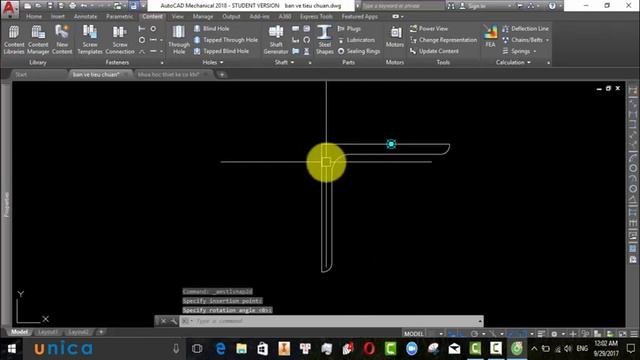The image size is (640, 360).
Task: Insert a Through Hole
Action: point(179,40)
